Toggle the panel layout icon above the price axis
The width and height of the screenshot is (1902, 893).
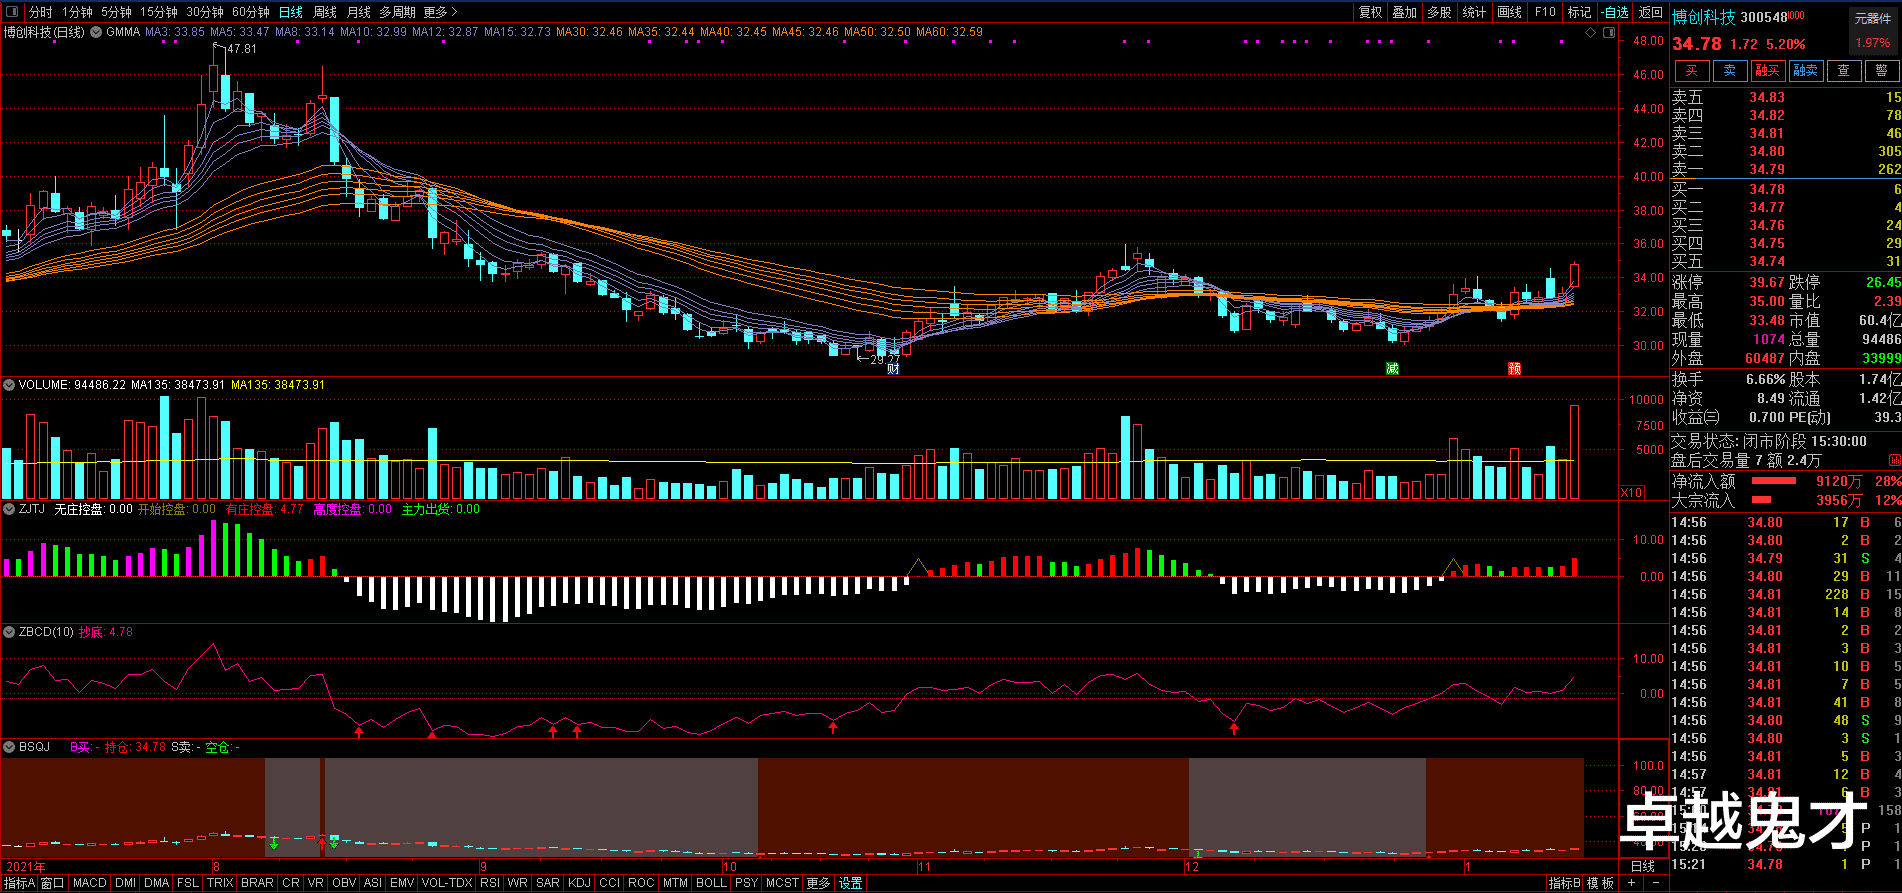pyautogui.click(x=1608, y=33)
